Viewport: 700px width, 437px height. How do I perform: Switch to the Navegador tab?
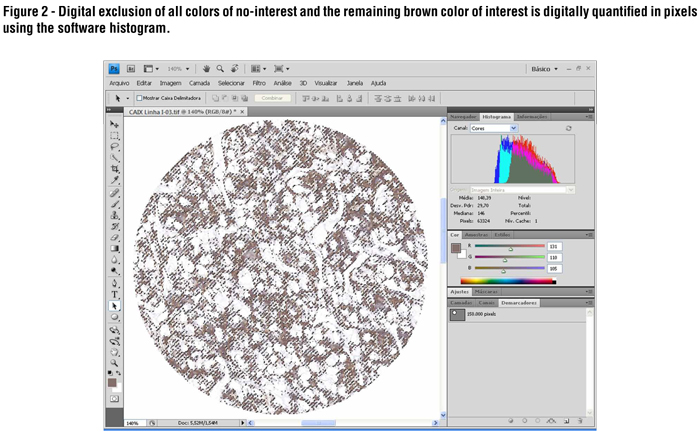(x=463, y=117)
